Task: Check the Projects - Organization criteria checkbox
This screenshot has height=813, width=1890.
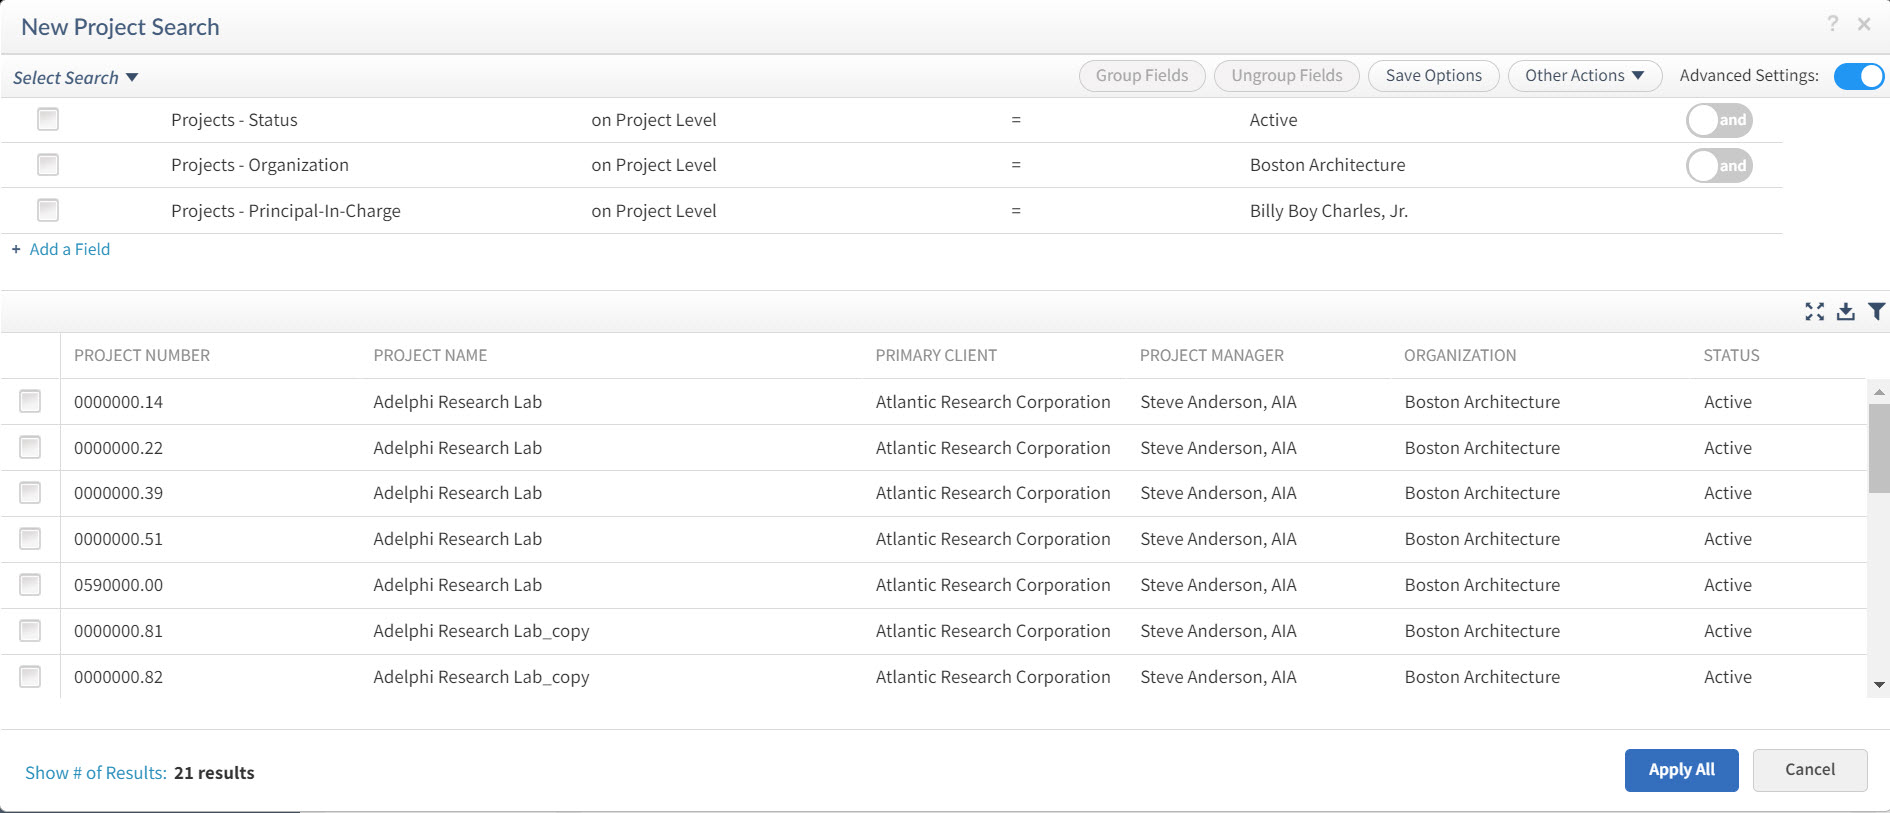Action: 48,165
